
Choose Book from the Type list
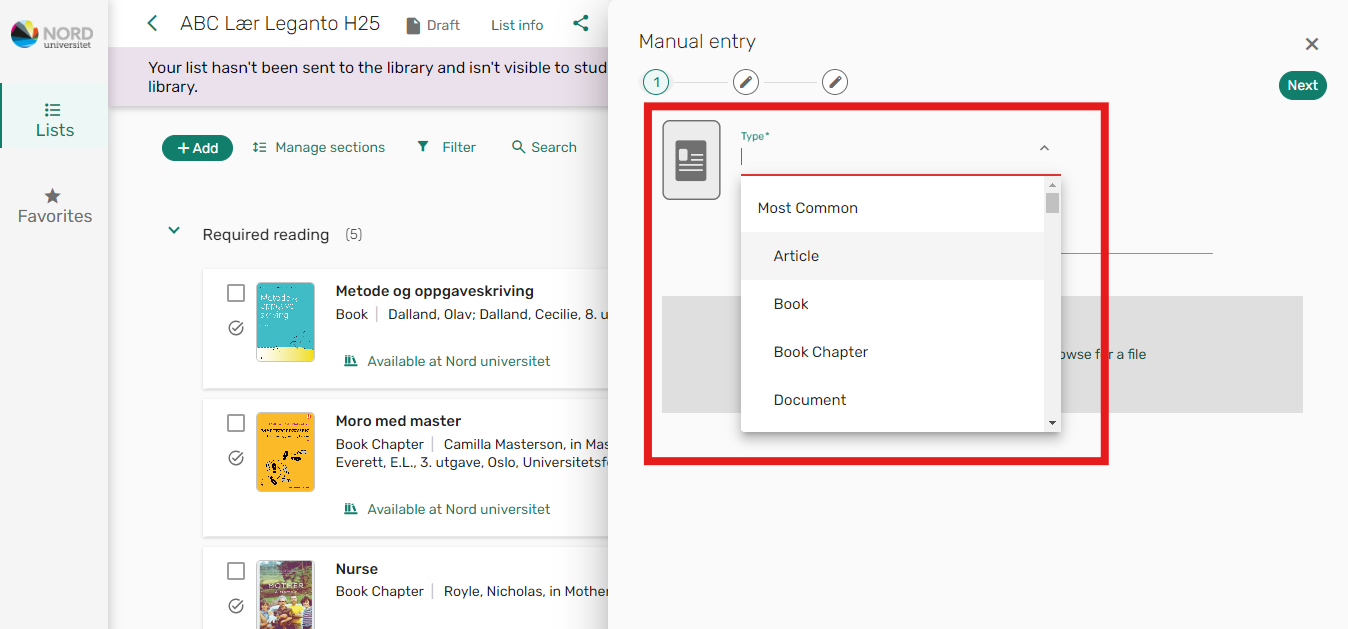(x=892, y=304)
